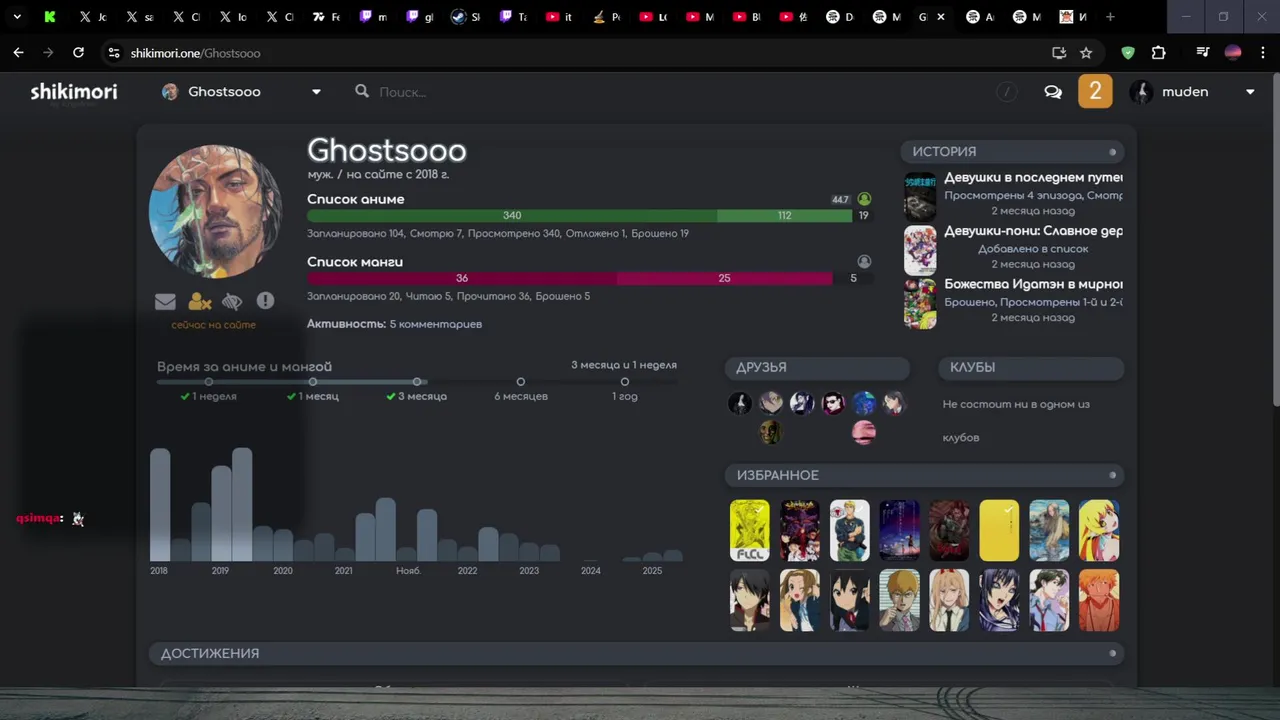
Task: Open the orange-haired favorite character card
Action: click(1099, 601)
